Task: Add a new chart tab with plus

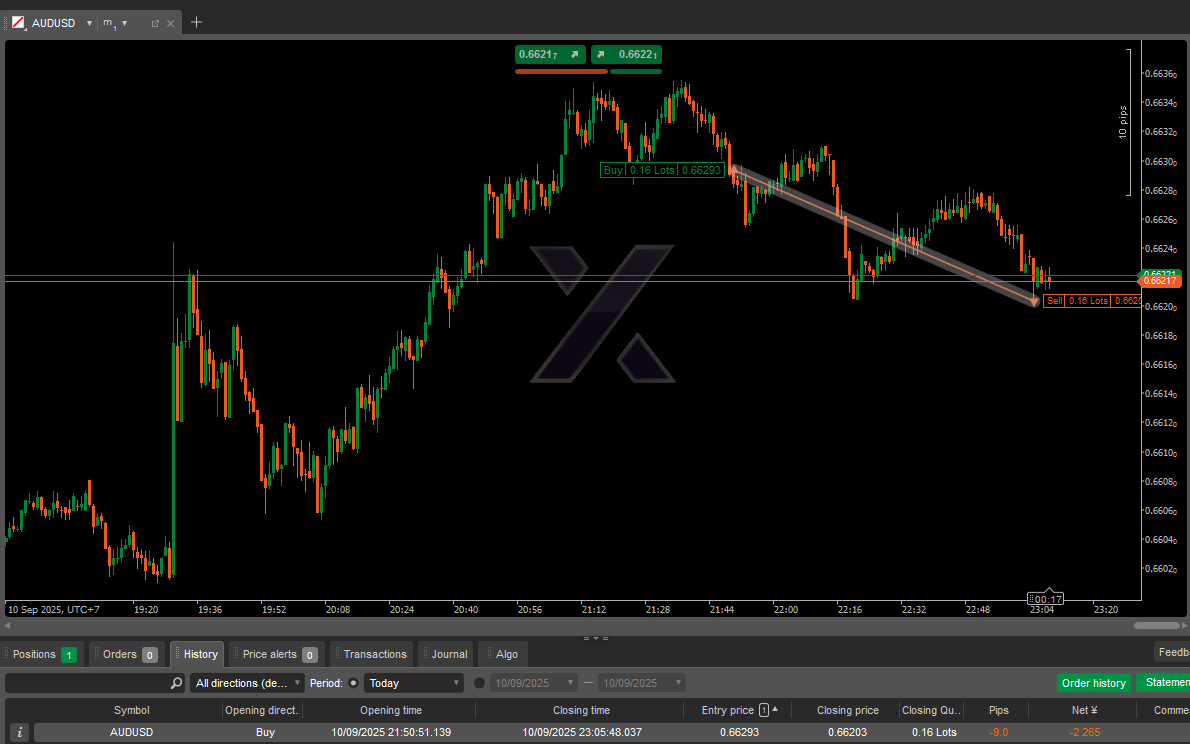Action: (196, 22)
